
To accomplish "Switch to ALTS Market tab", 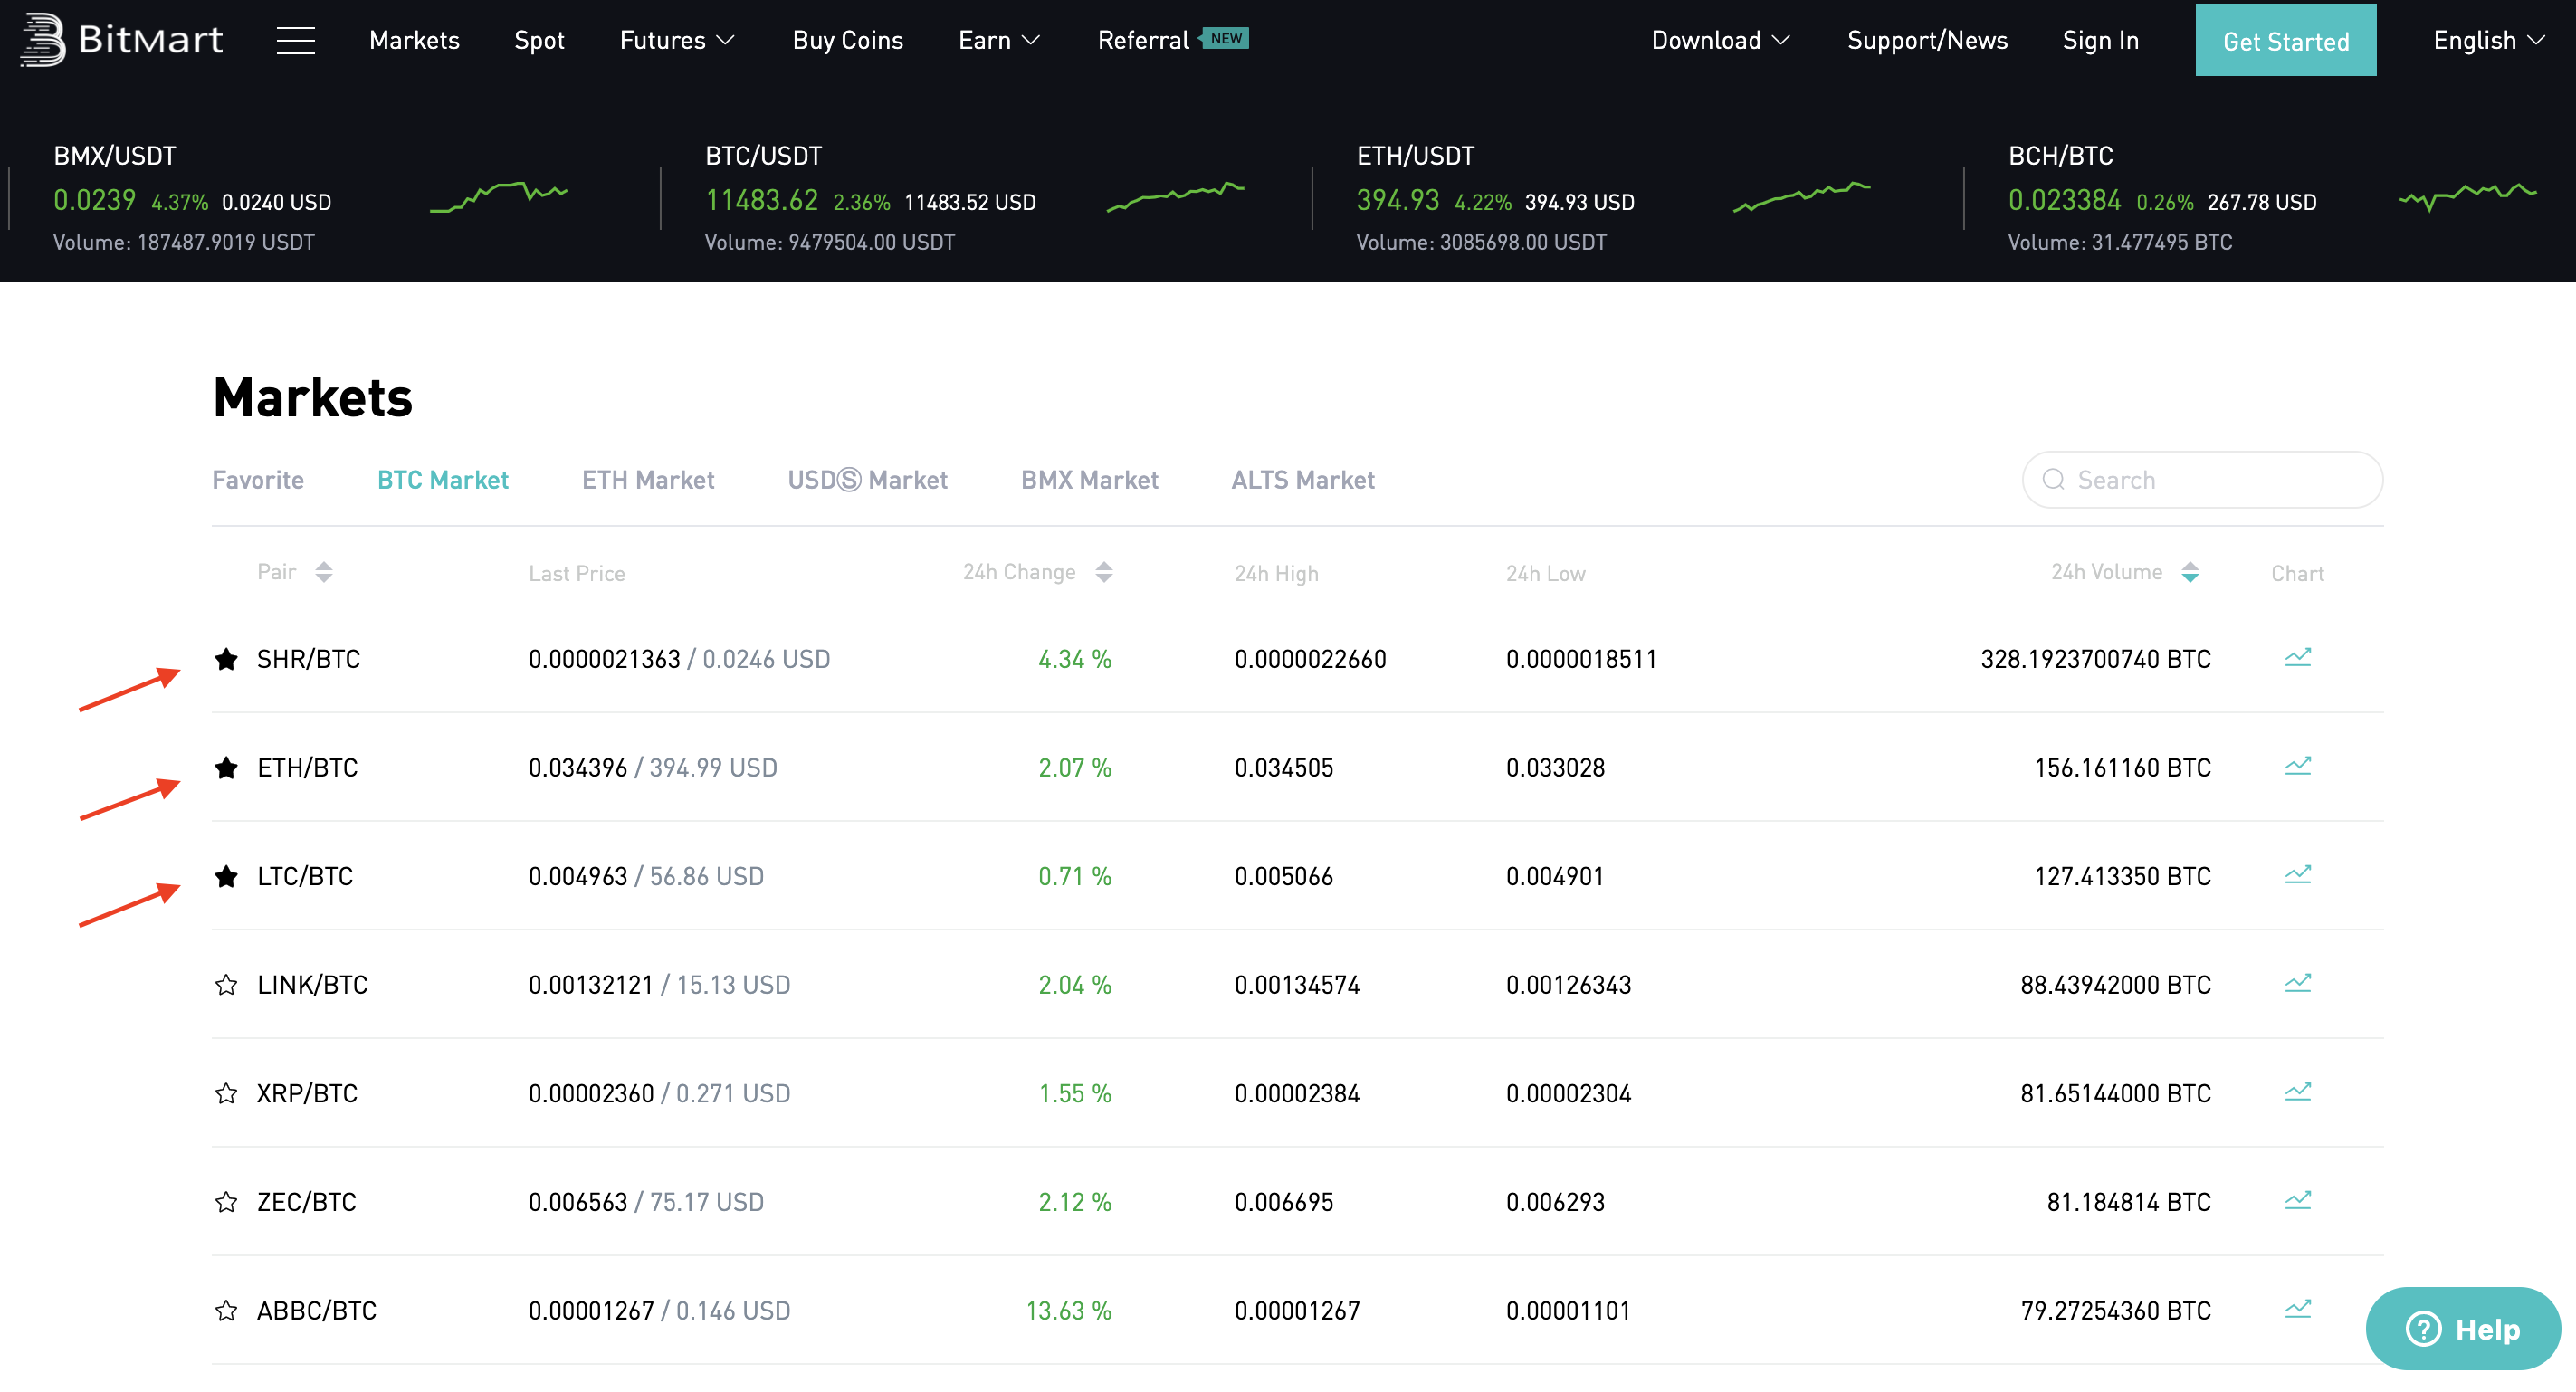I will click(1302, 480).
